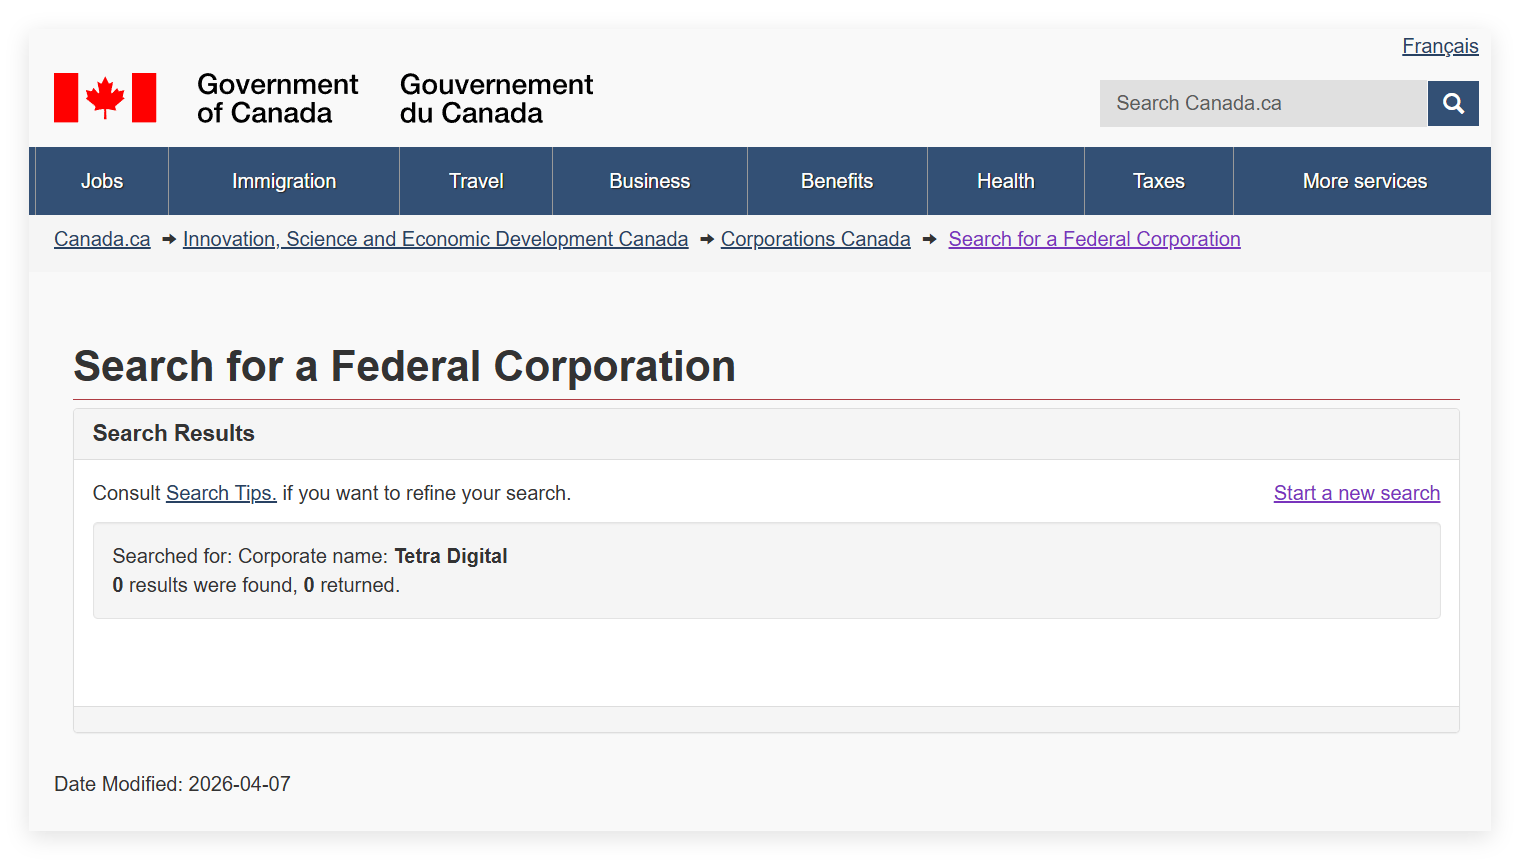The image size is (1520, 860).
Task: Click the '0 results were found' text
Action: tap(204, 585)
